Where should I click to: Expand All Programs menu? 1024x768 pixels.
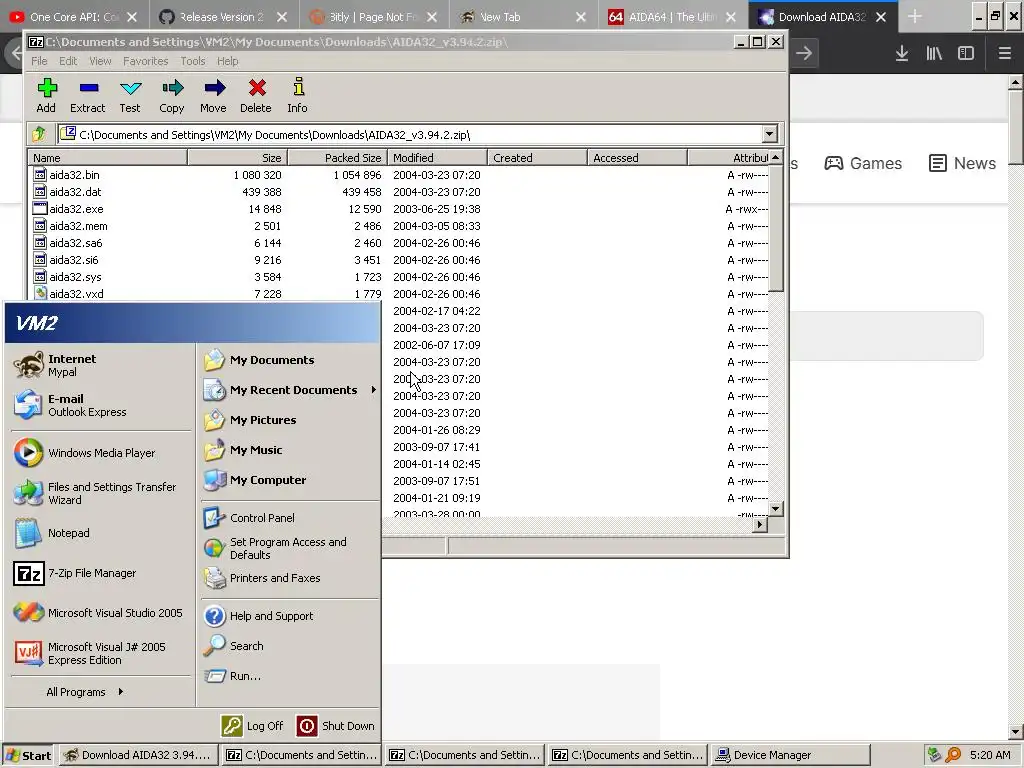[85, 692]
